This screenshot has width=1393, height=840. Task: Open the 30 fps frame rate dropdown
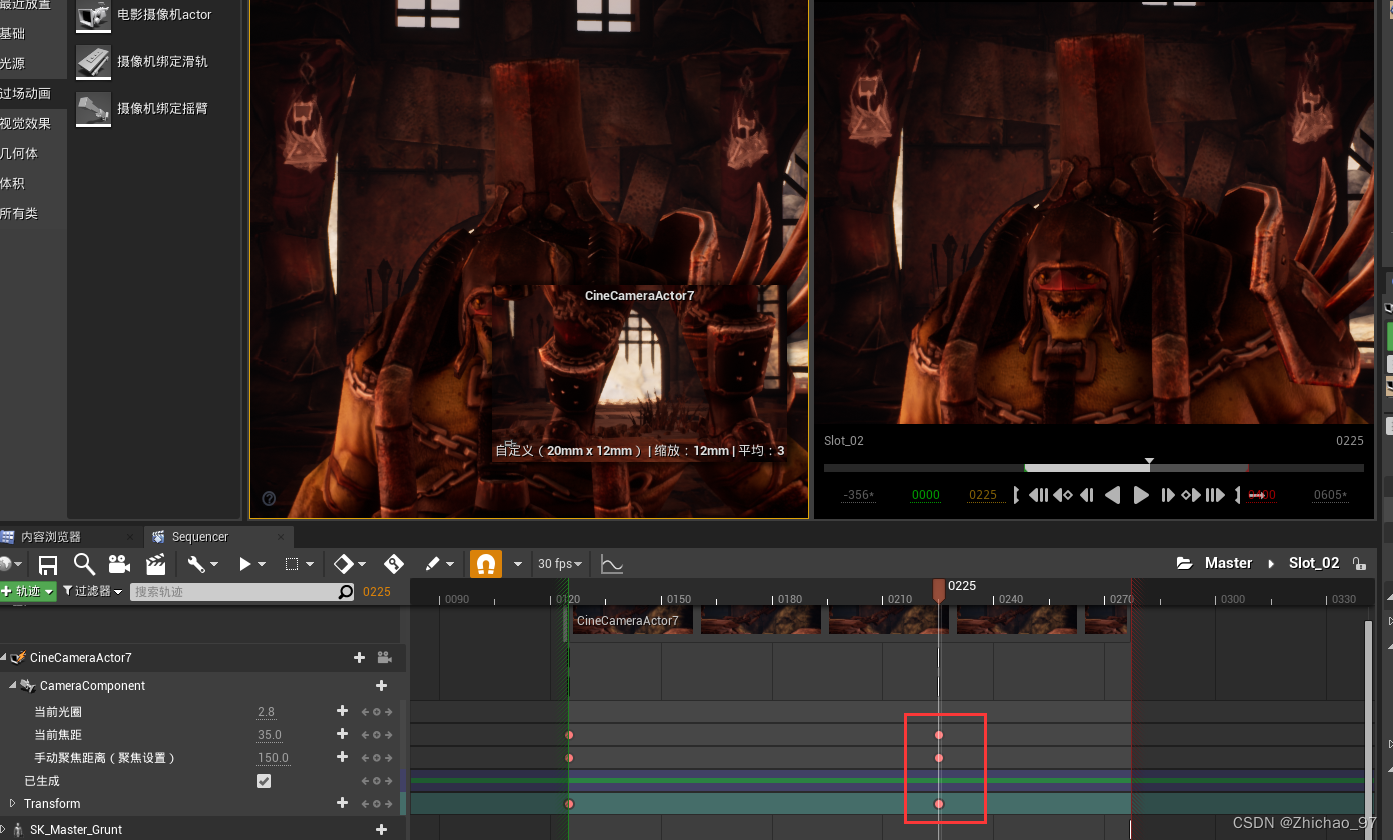point(560,564)
